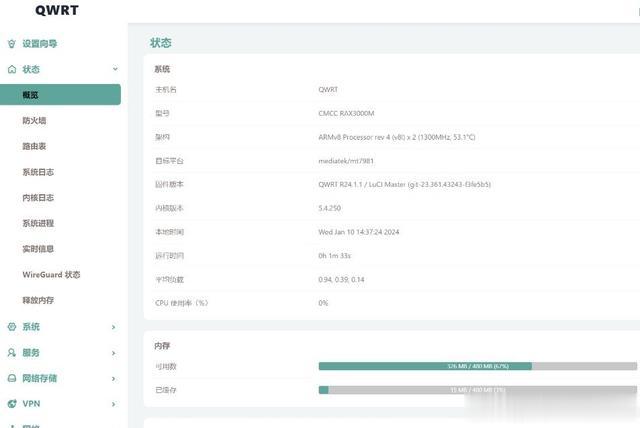Click the disk icon beside 网络存储
The width and height of the screenshot is (640, 428).
click(x=12, y=378)
